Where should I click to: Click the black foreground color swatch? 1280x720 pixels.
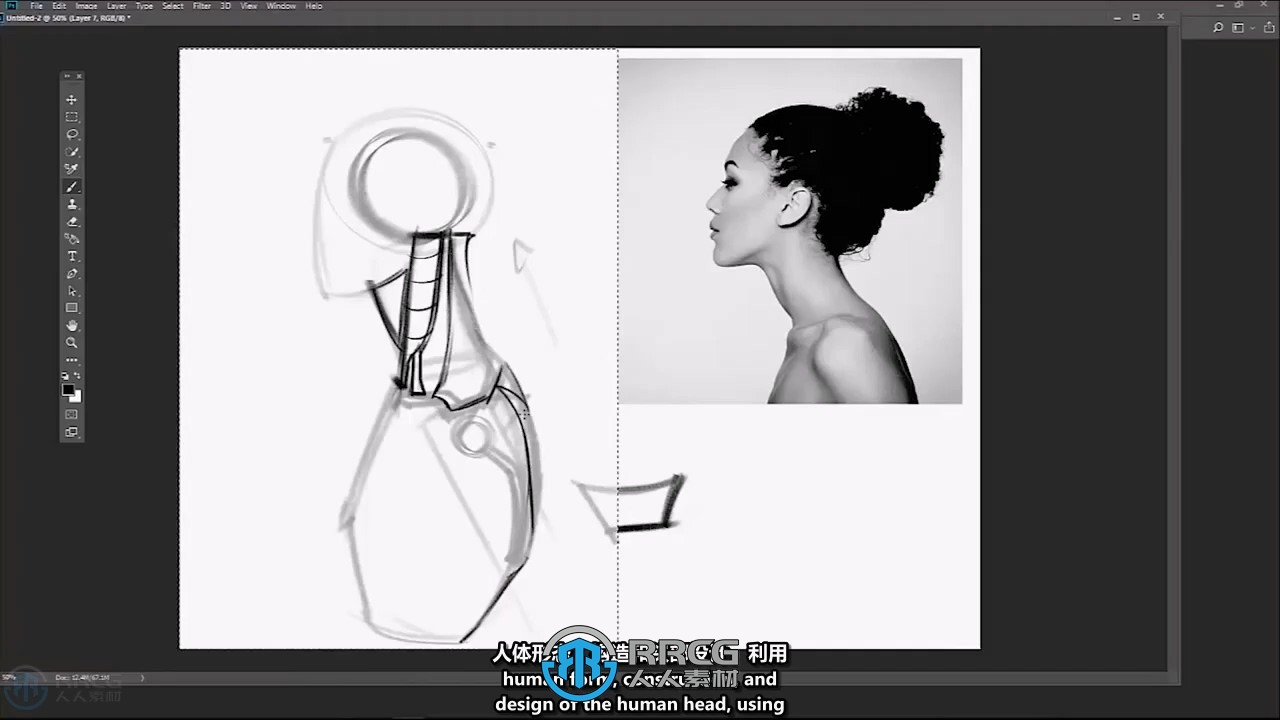coord(68,390)
